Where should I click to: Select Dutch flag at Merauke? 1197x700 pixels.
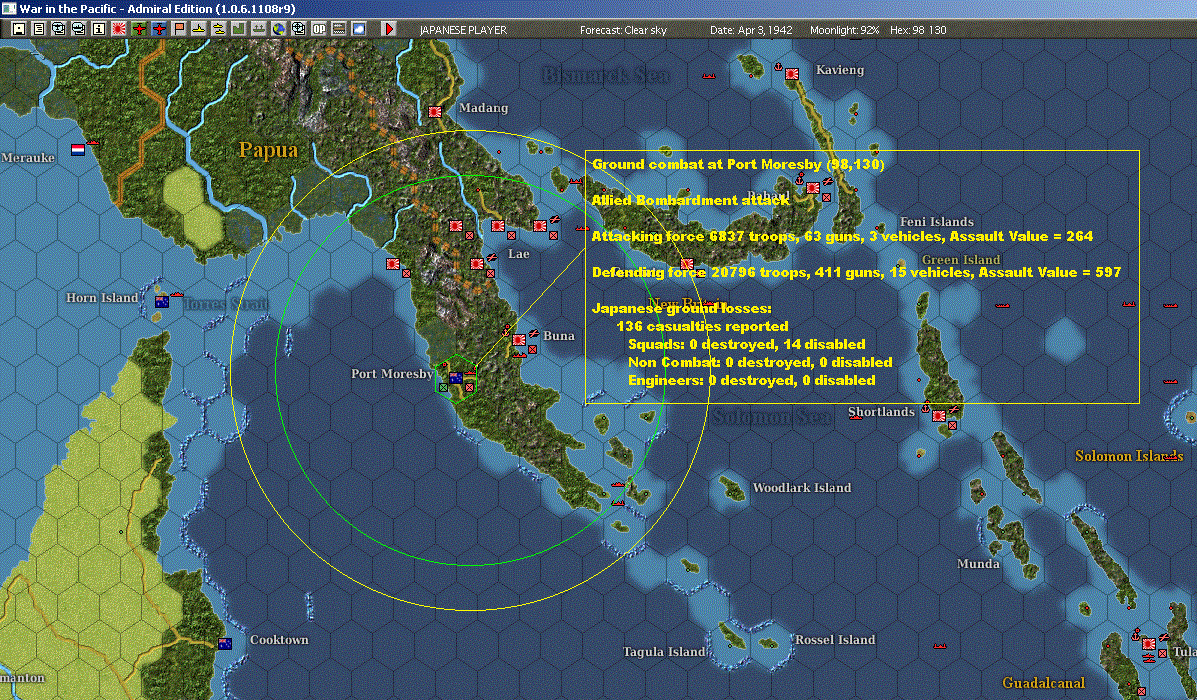(x=78, y=150)
